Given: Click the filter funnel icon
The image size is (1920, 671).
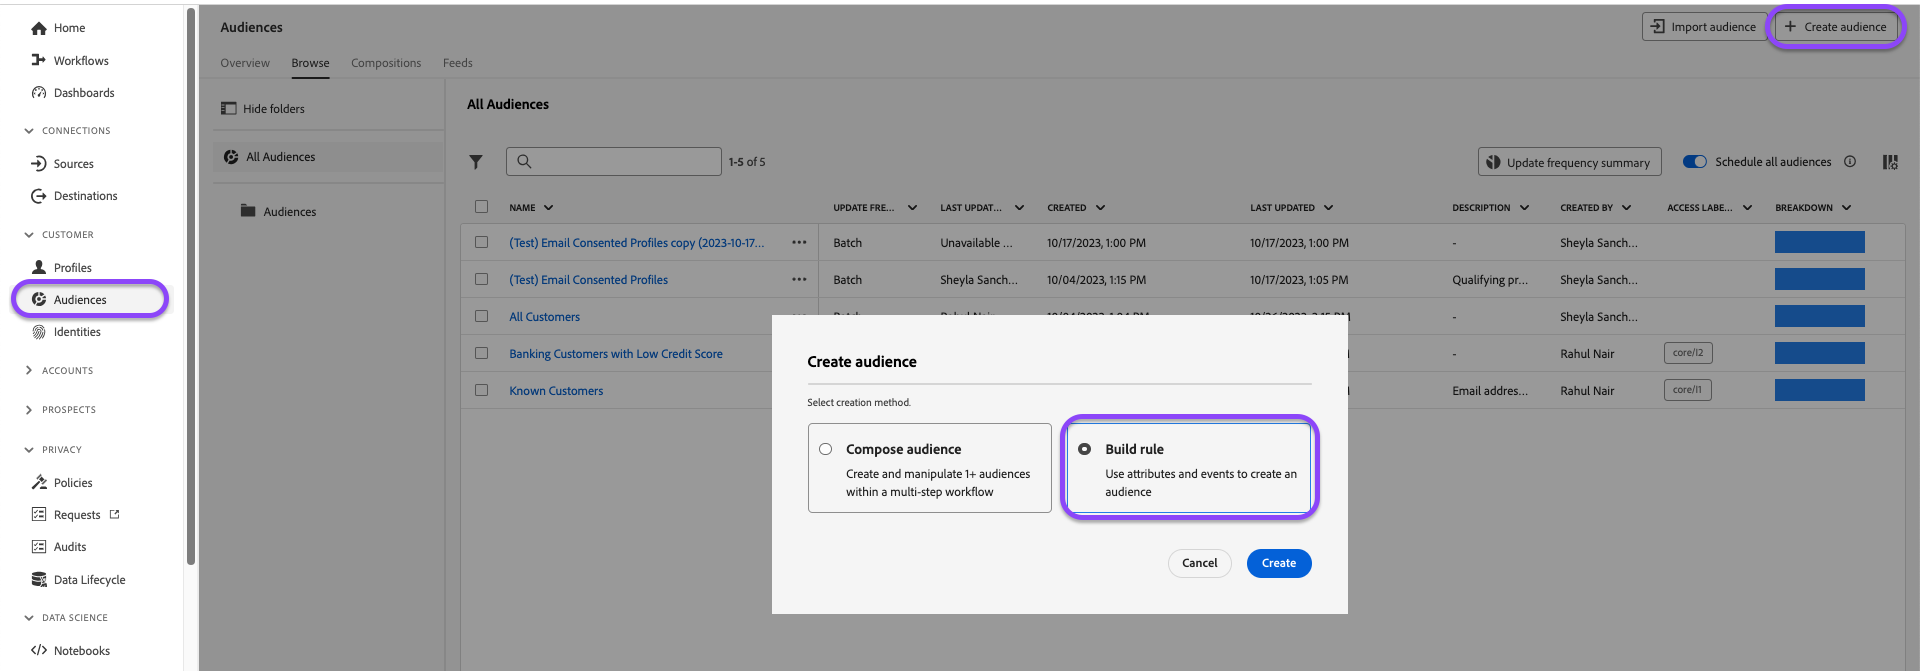Looking at the screenshot, I should click(476, 162).
